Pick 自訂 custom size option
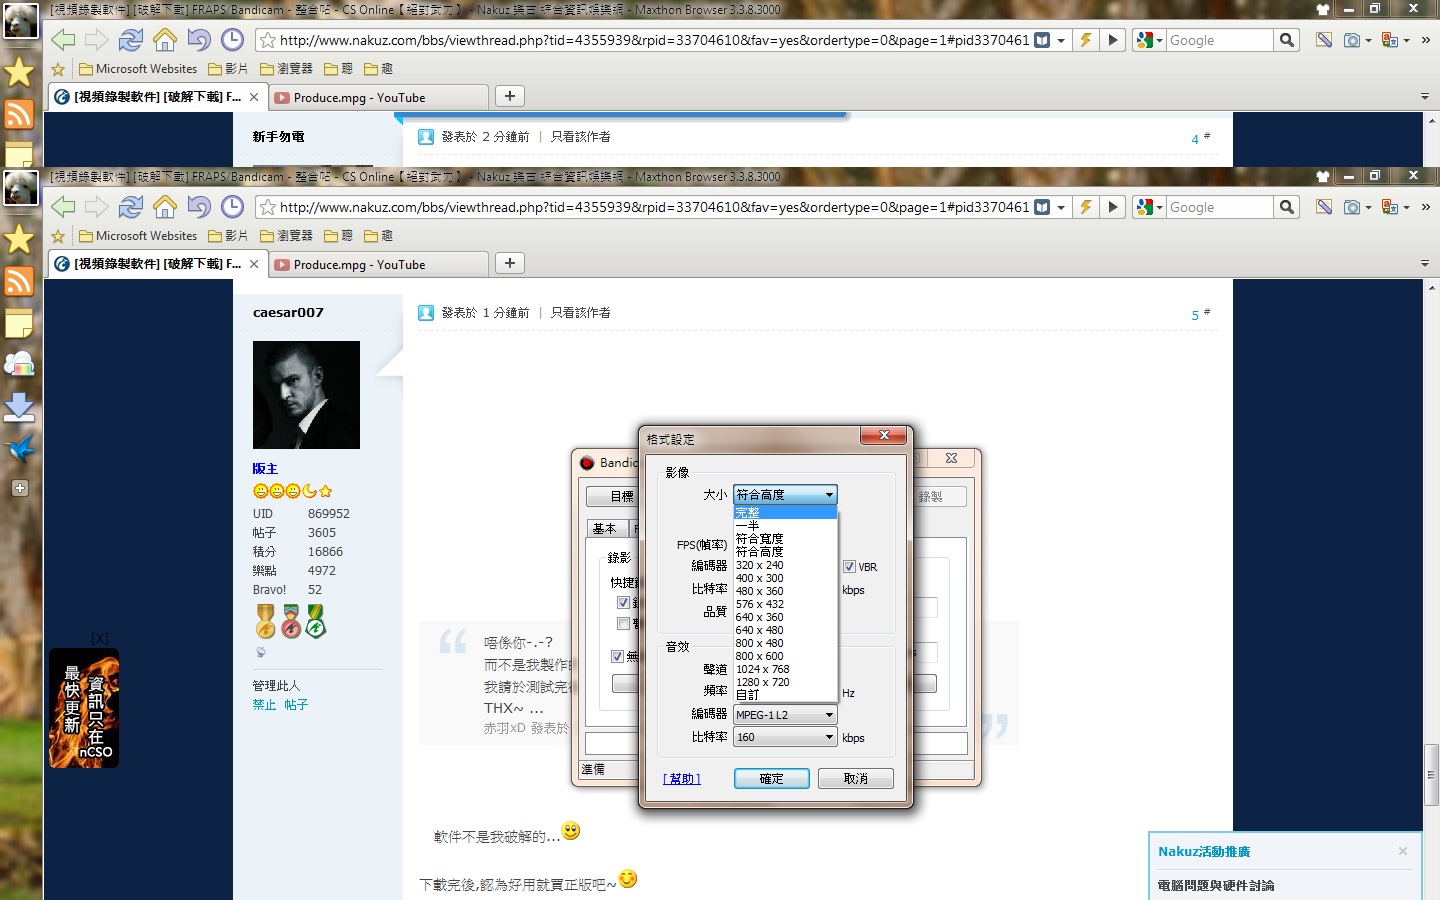This screenshot has height=900, width=1440. pos(785,694)
